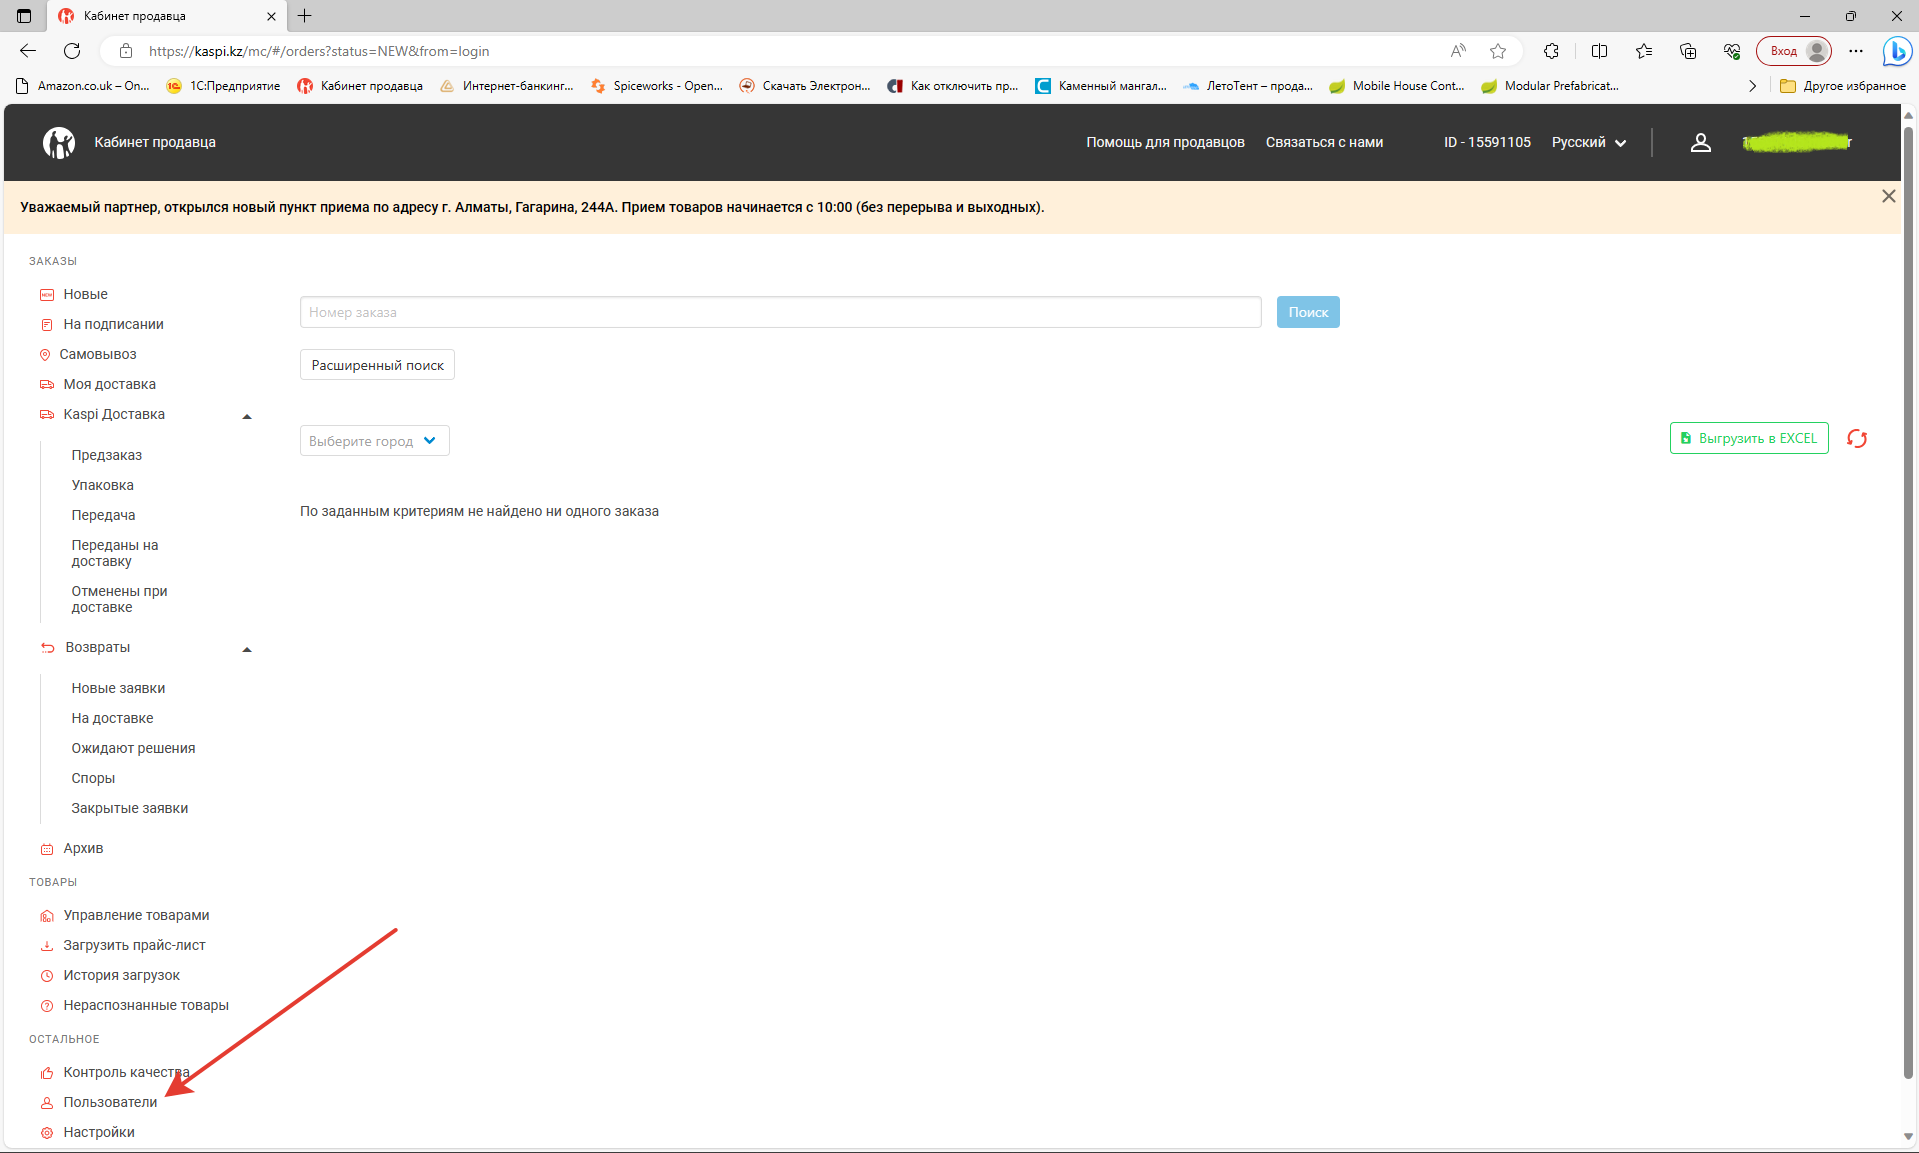
Task: Collapse the Возвраты section
Action: pyautogui.click(x=247, y=649)
